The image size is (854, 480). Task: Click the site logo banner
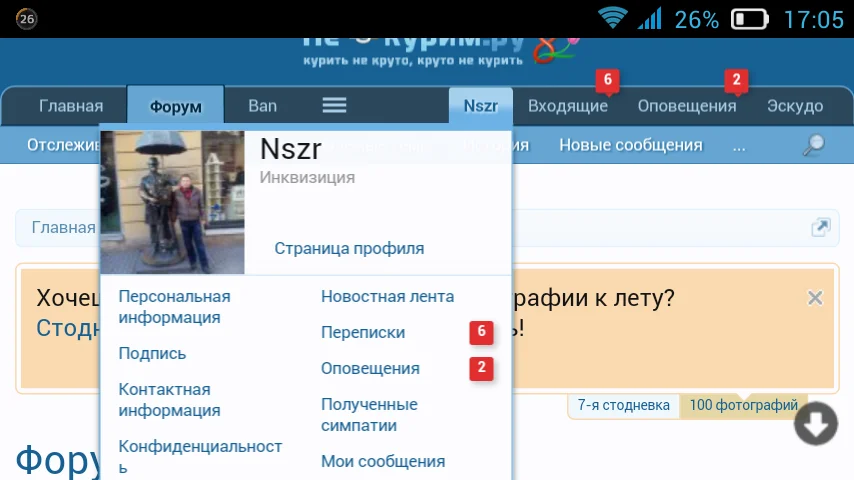pos(439,52)
